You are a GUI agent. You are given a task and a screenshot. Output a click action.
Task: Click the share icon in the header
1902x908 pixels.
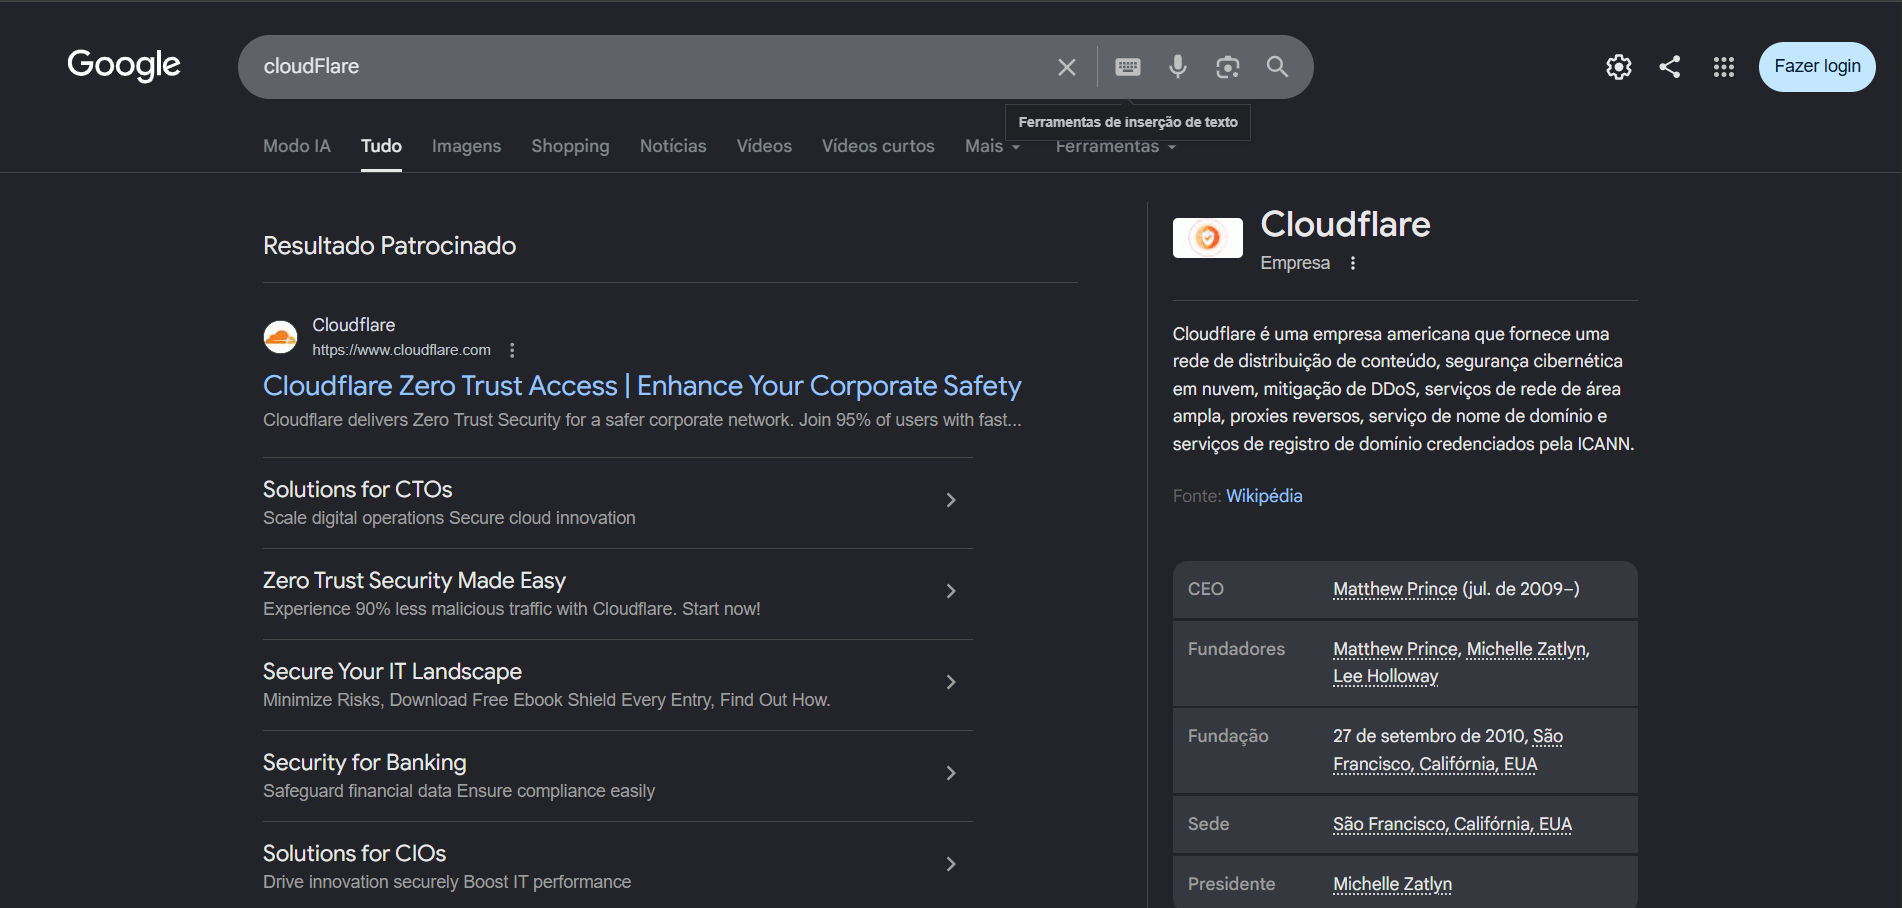1670,67
